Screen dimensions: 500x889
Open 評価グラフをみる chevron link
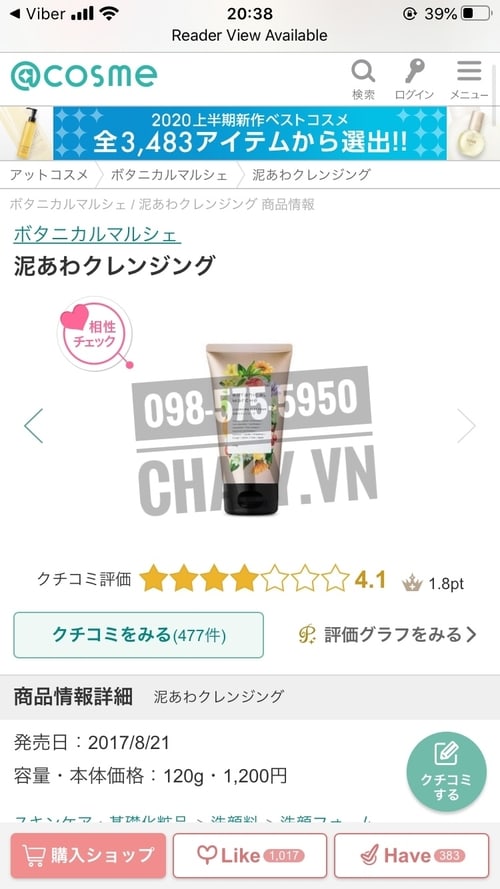pyautogui.click(x=388, y=634)
